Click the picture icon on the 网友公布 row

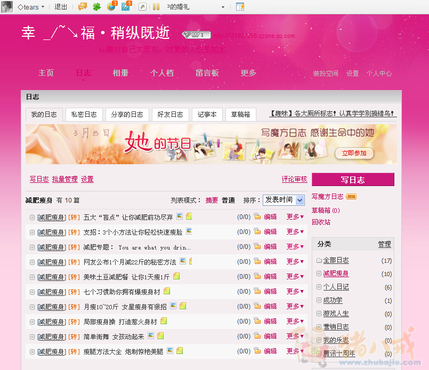coord(182,261)
